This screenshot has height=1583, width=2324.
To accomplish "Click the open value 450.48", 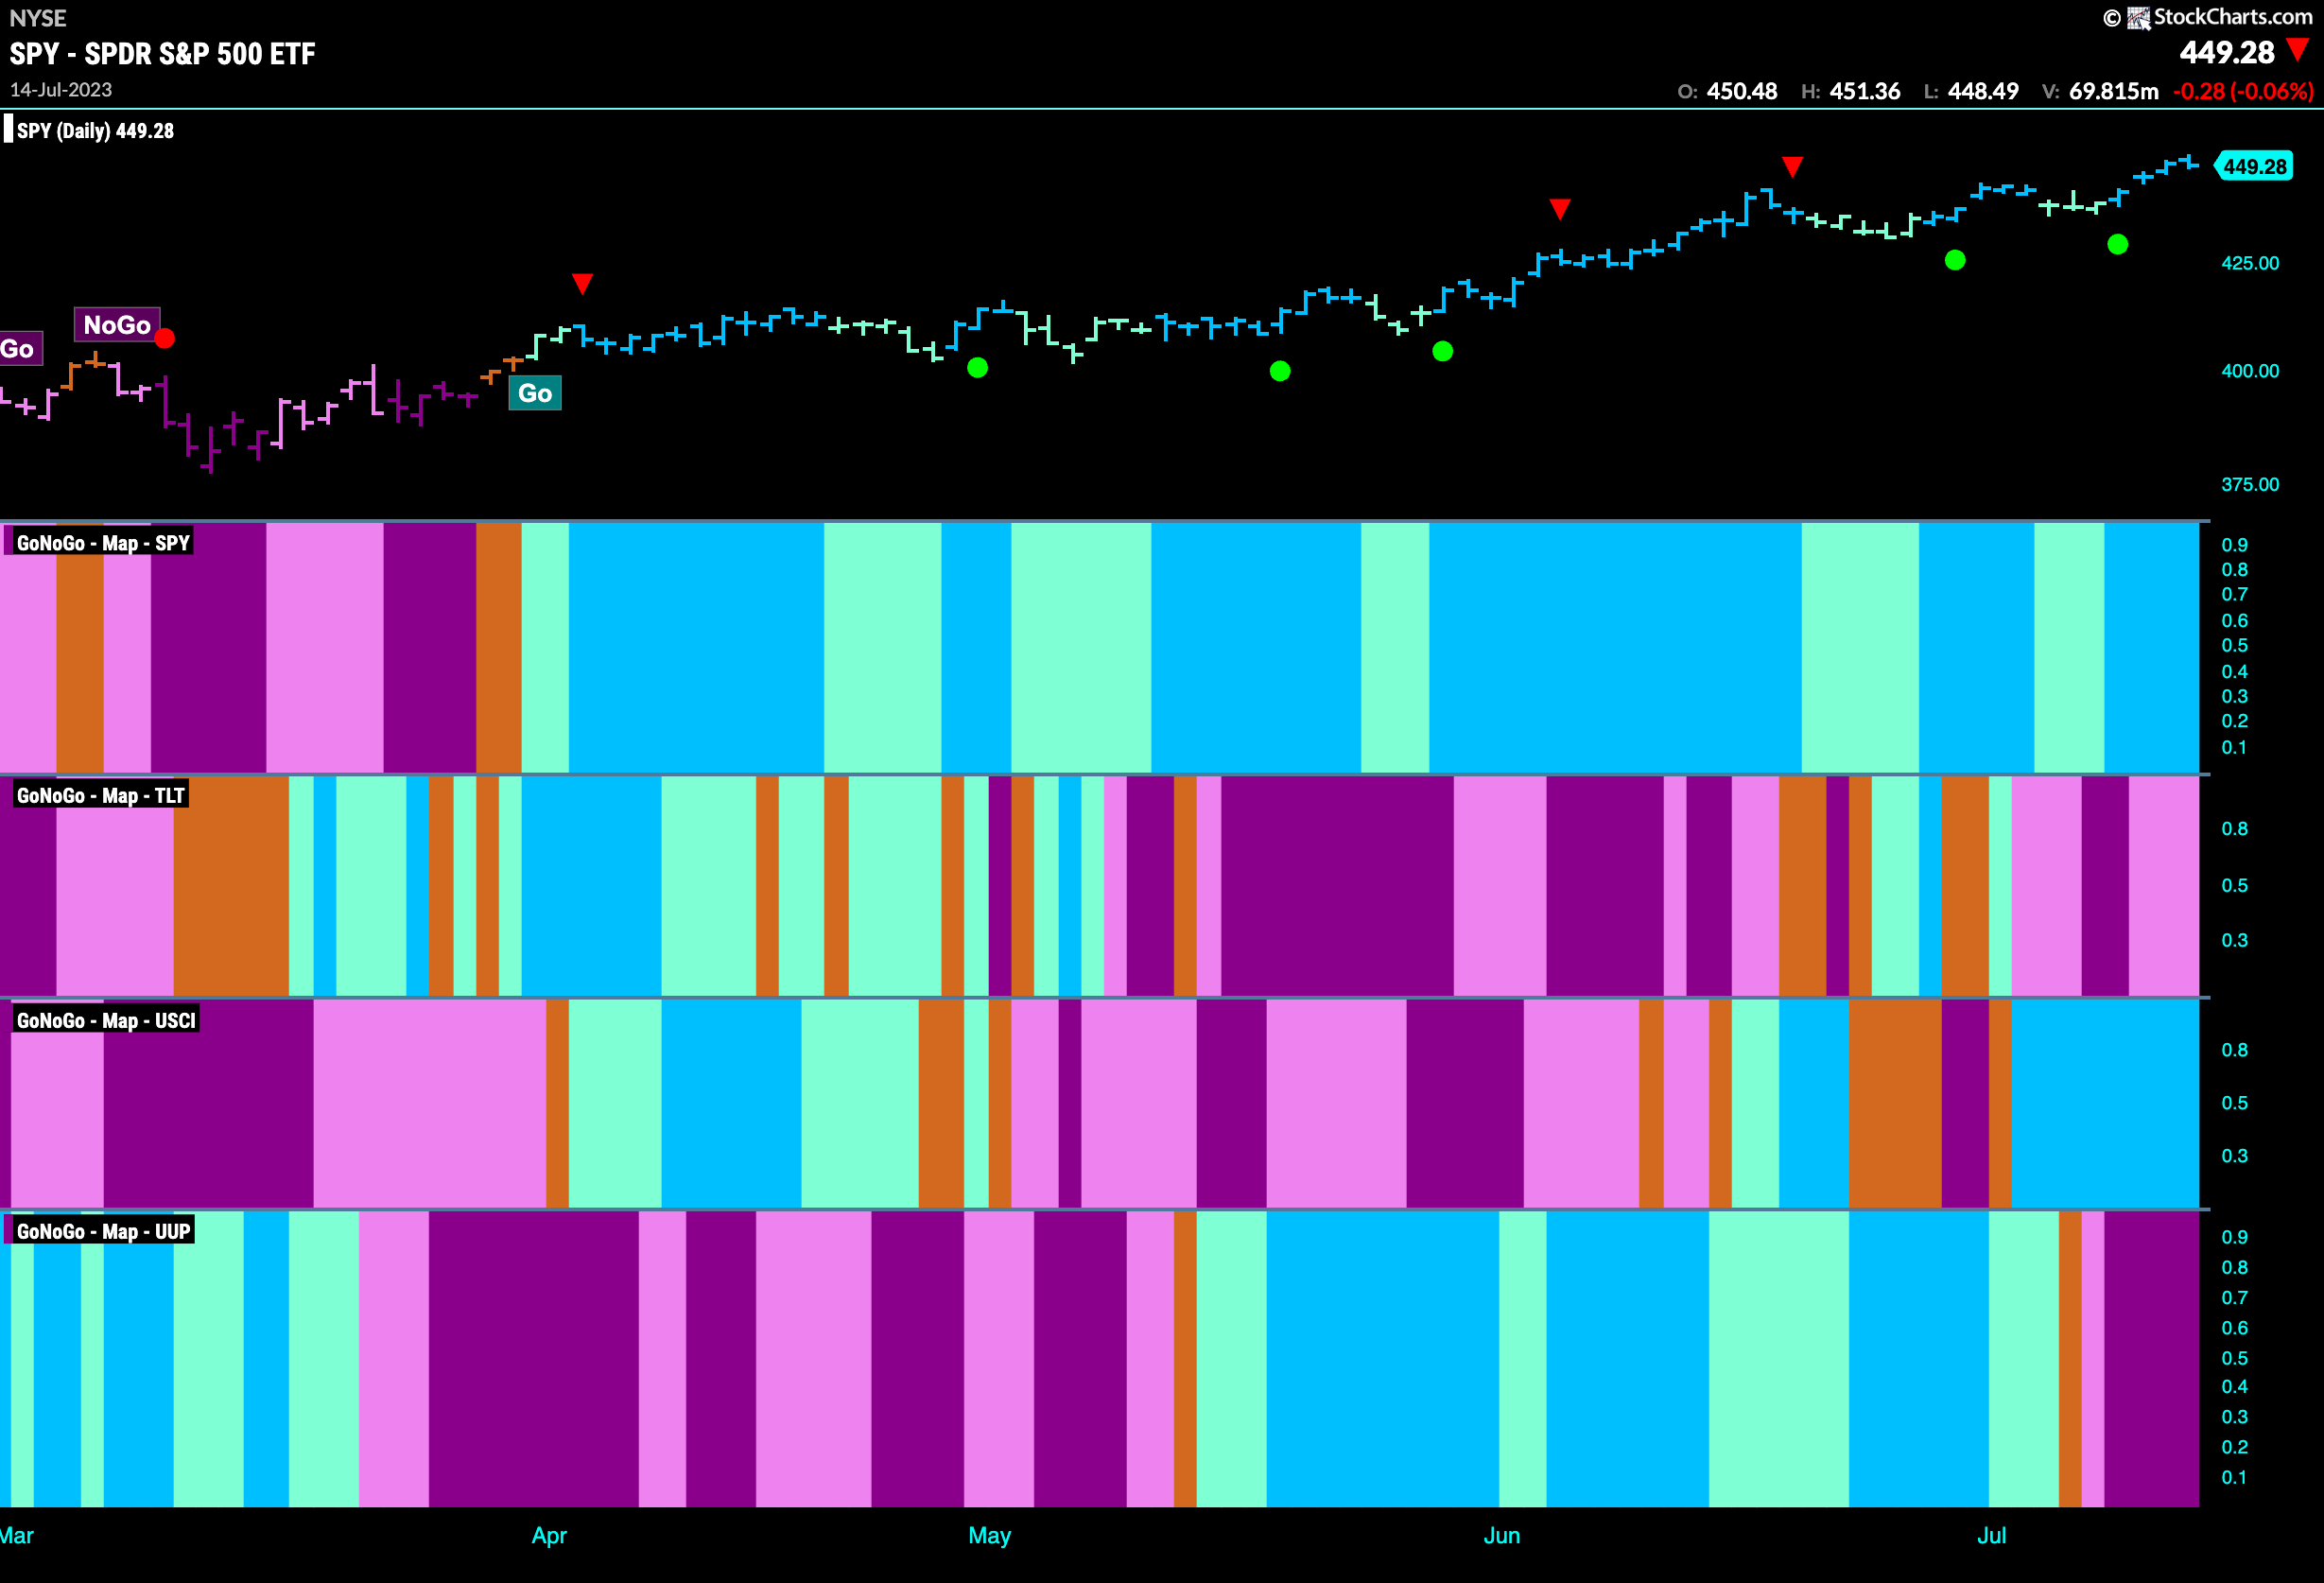I will click(1741, 91).
